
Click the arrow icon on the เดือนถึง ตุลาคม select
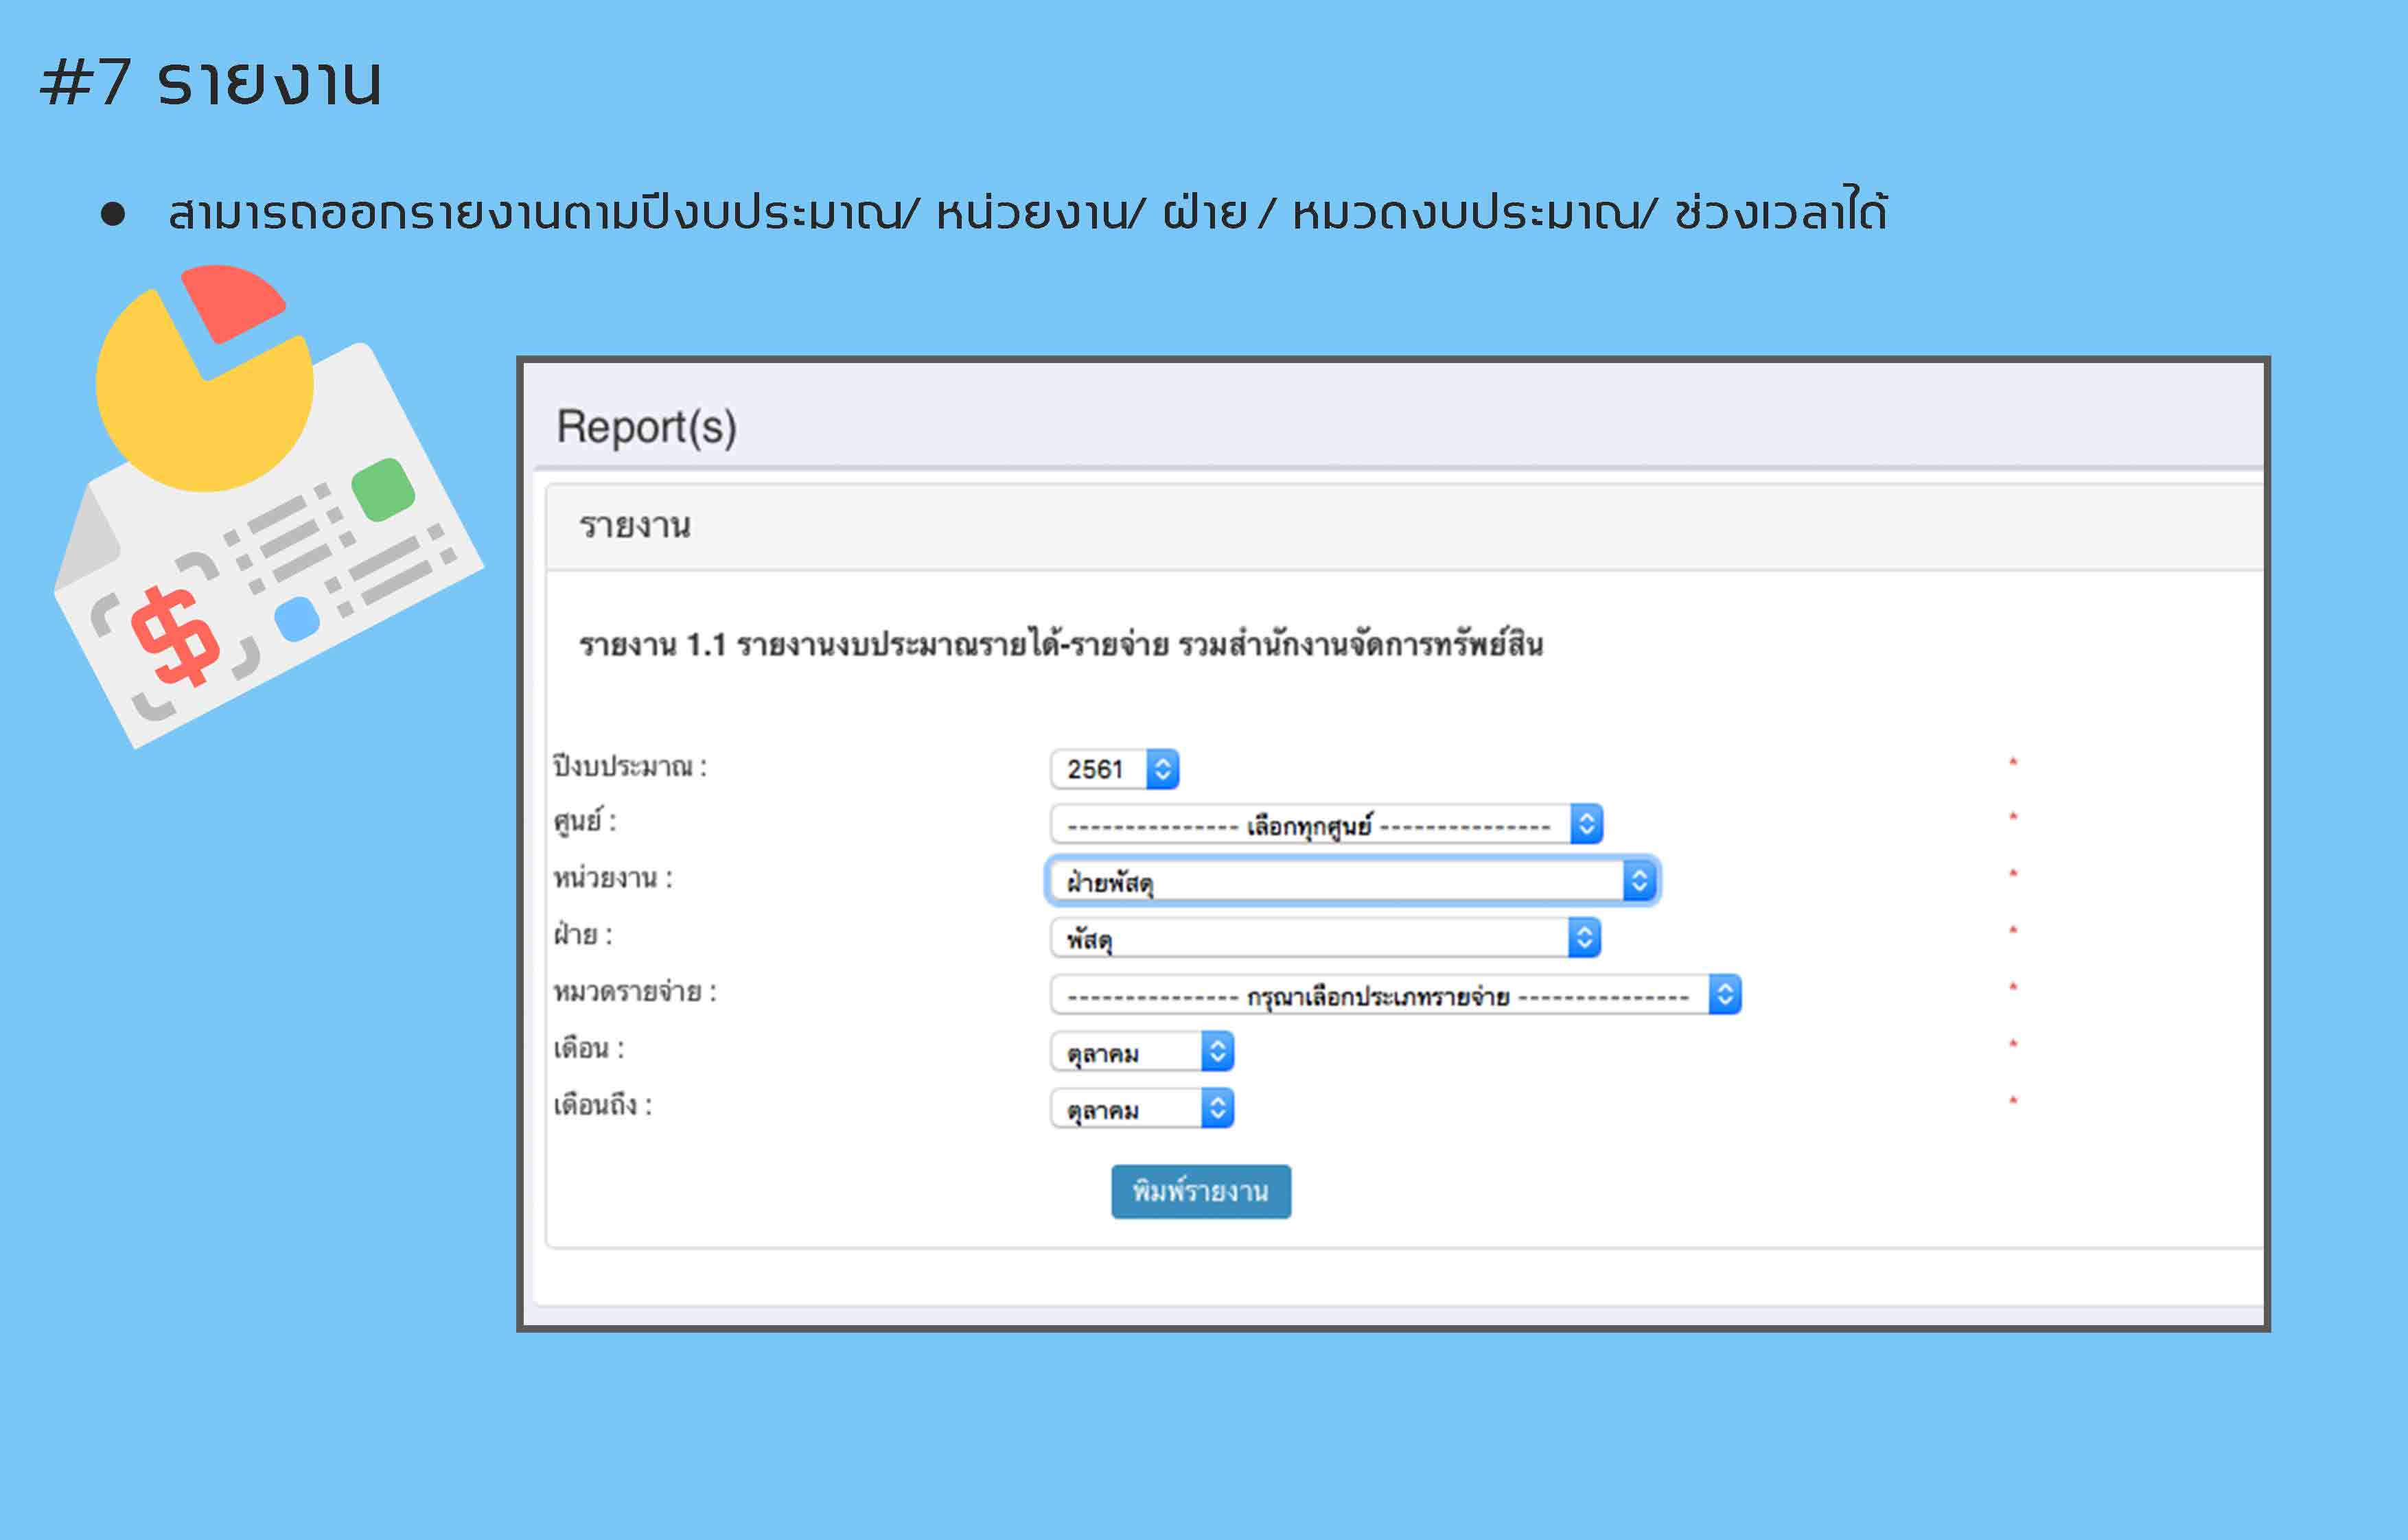point(1217,1109)
